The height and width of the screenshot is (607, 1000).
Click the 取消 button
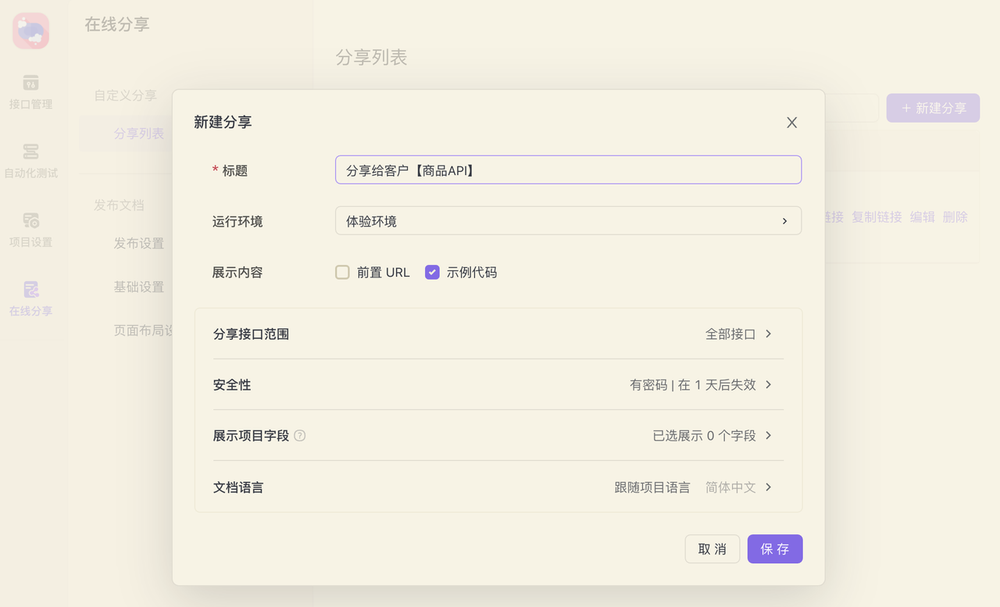[712, 548]
